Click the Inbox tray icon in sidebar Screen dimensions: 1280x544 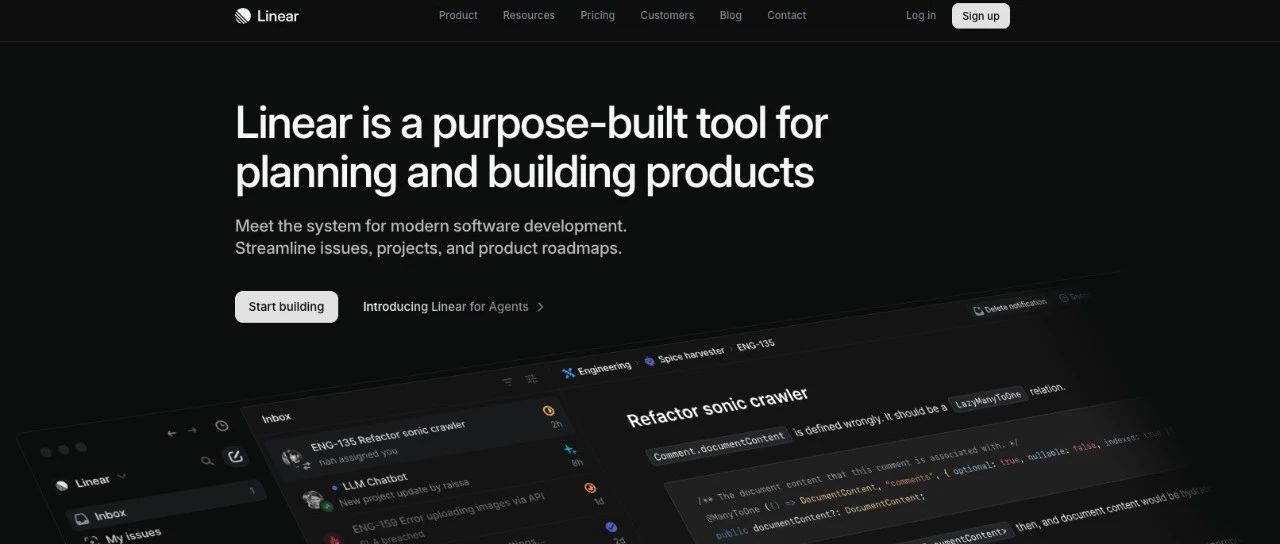80,518
